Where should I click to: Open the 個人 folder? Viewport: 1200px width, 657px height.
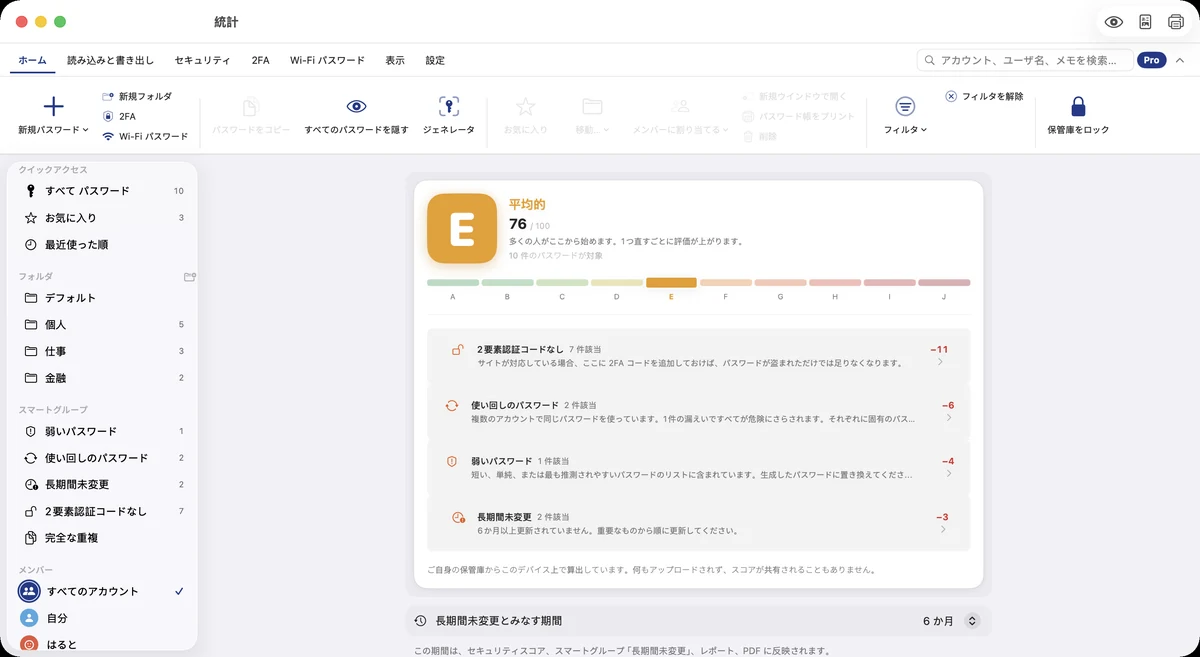pos(102,325)
